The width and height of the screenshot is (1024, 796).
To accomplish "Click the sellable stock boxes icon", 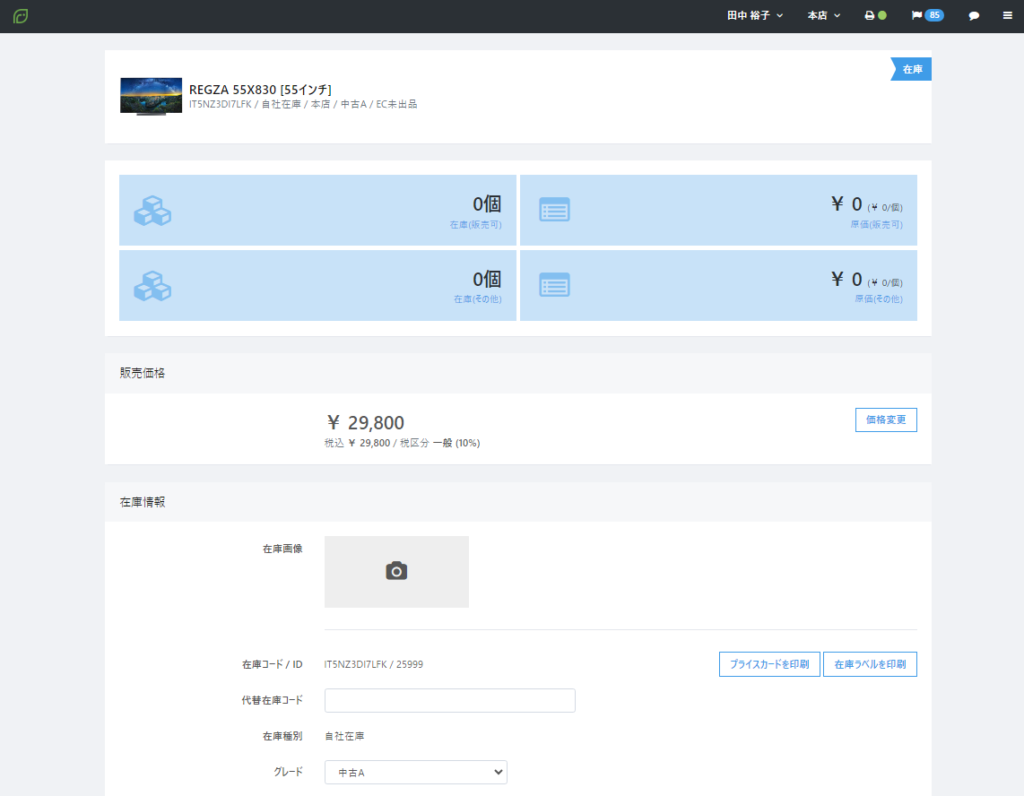I will pyautogui.click(x=152, y=211).
